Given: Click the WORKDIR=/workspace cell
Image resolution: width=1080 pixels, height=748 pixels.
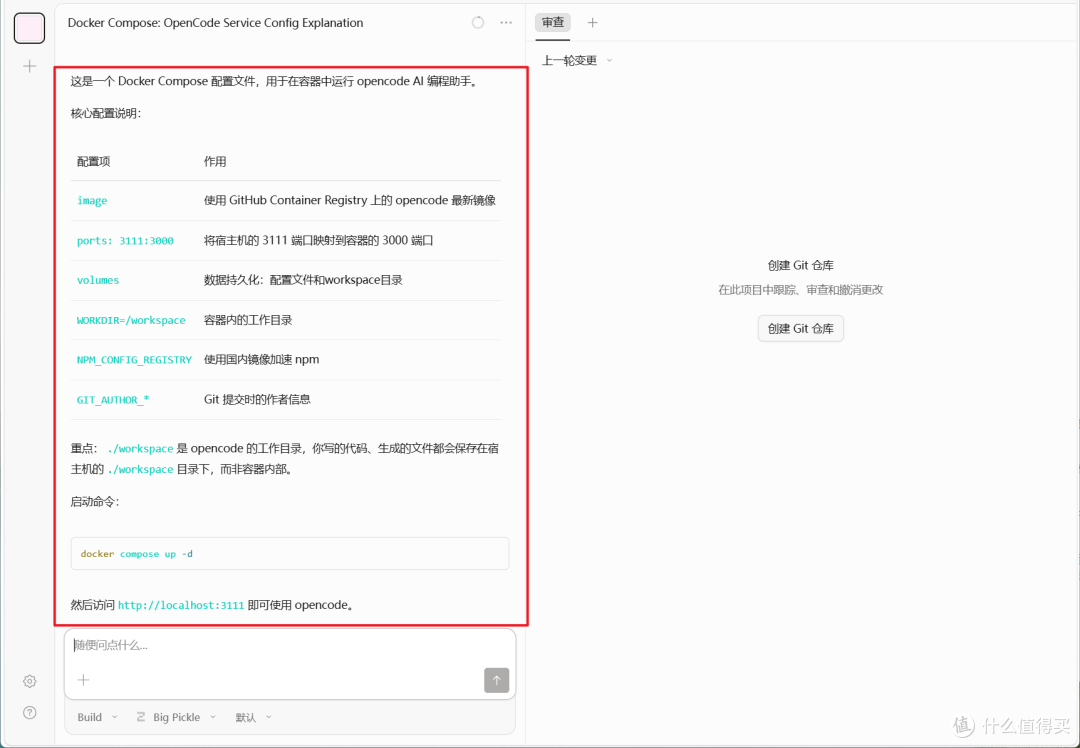Looking at the screenshot, I should coord(131,320).
